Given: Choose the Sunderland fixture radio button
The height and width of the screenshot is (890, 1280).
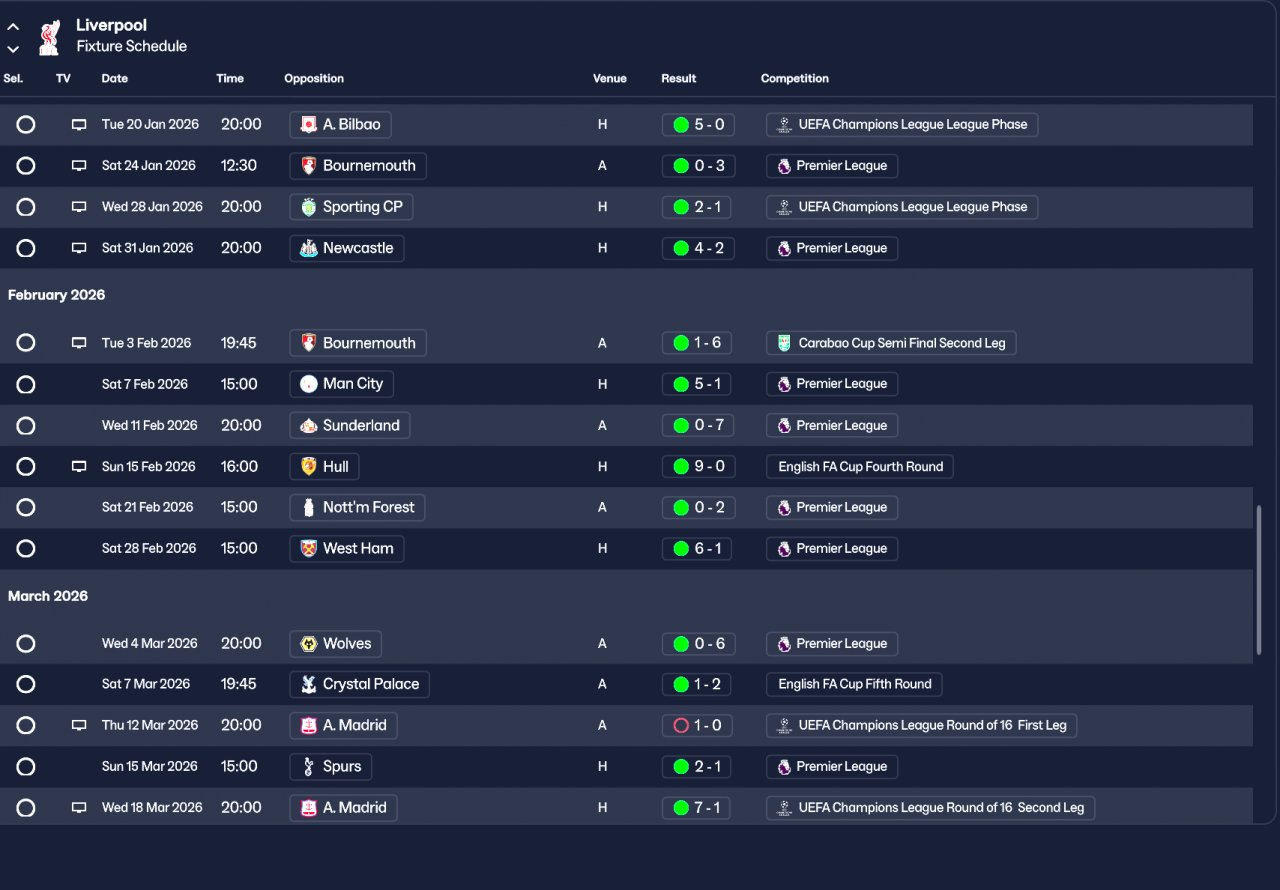Looking at the screenshot, I should [x=26, y=425].
